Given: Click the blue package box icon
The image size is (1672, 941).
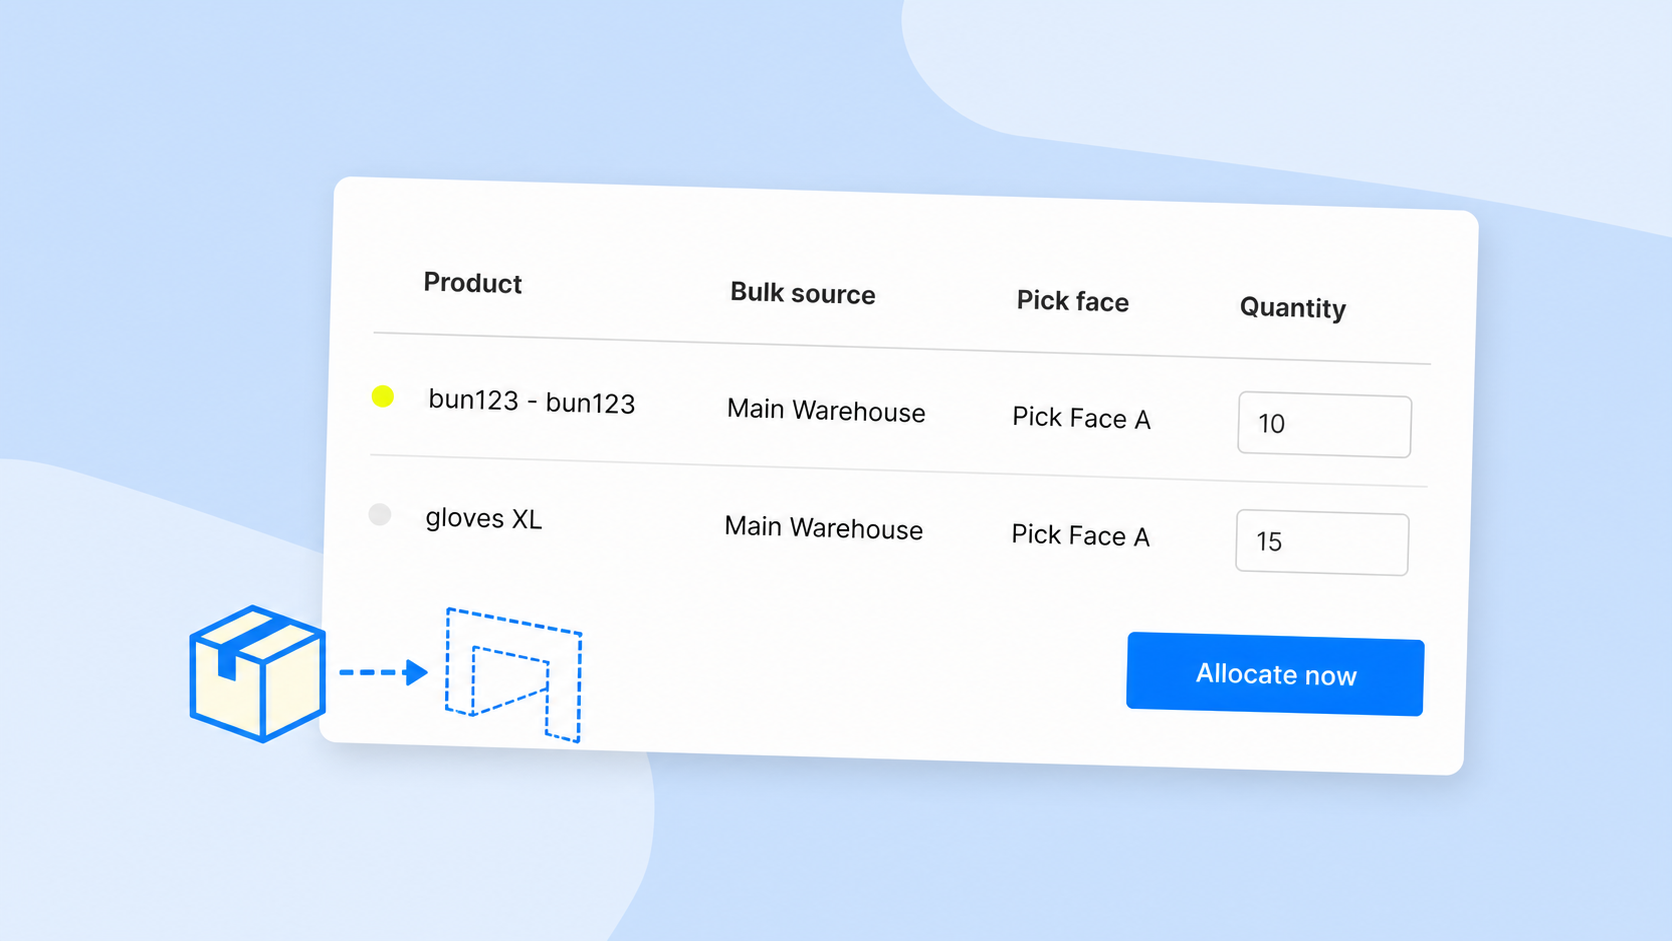Looking at the screenshot, I should (258, 673).
